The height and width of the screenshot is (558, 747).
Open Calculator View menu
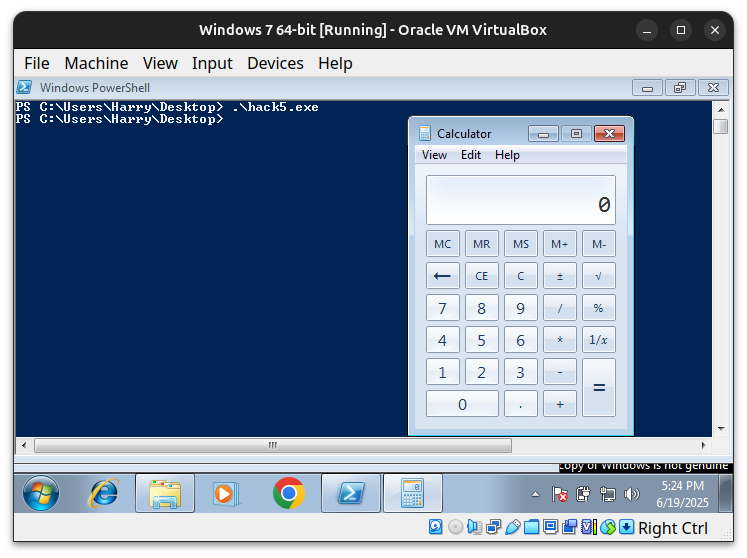click(434, 155)
